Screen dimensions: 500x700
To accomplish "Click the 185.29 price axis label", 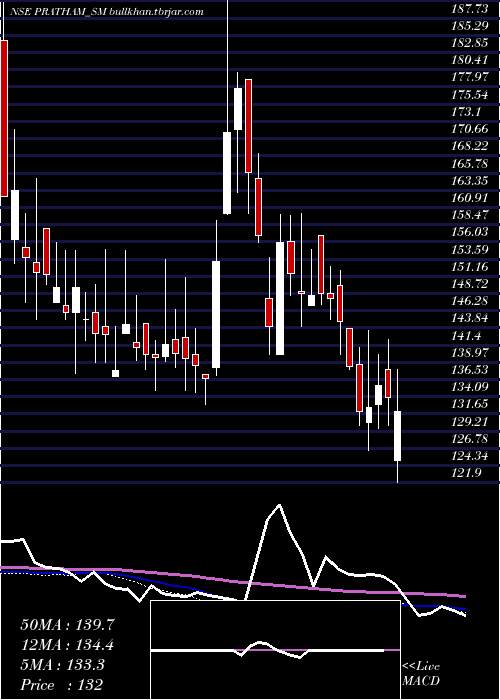I will coord(470,26).
